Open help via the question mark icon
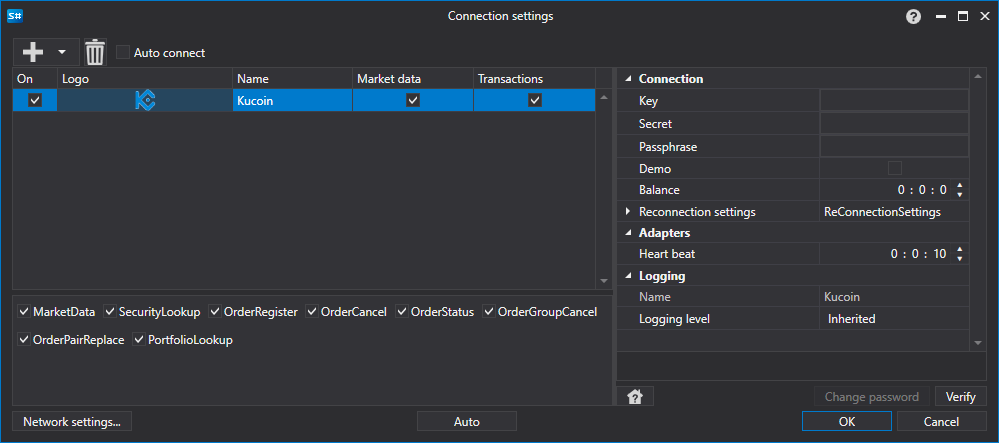The image size is (999, 443). click(913, 17)
